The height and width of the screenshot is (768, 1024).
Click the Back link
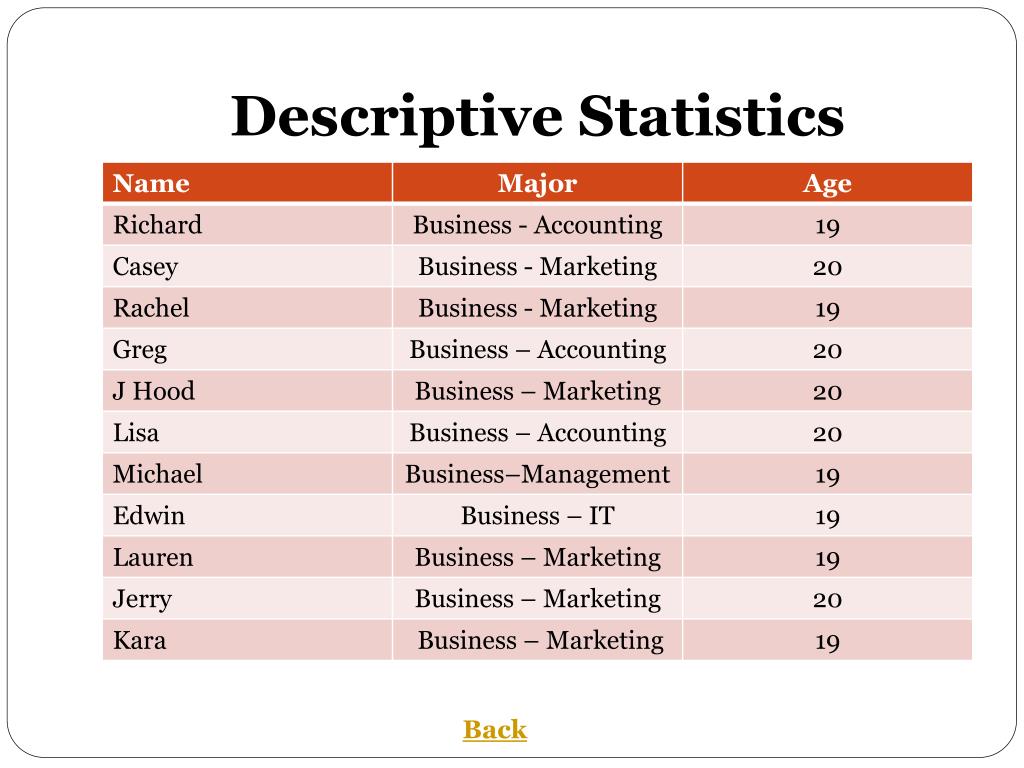point(494,729)
